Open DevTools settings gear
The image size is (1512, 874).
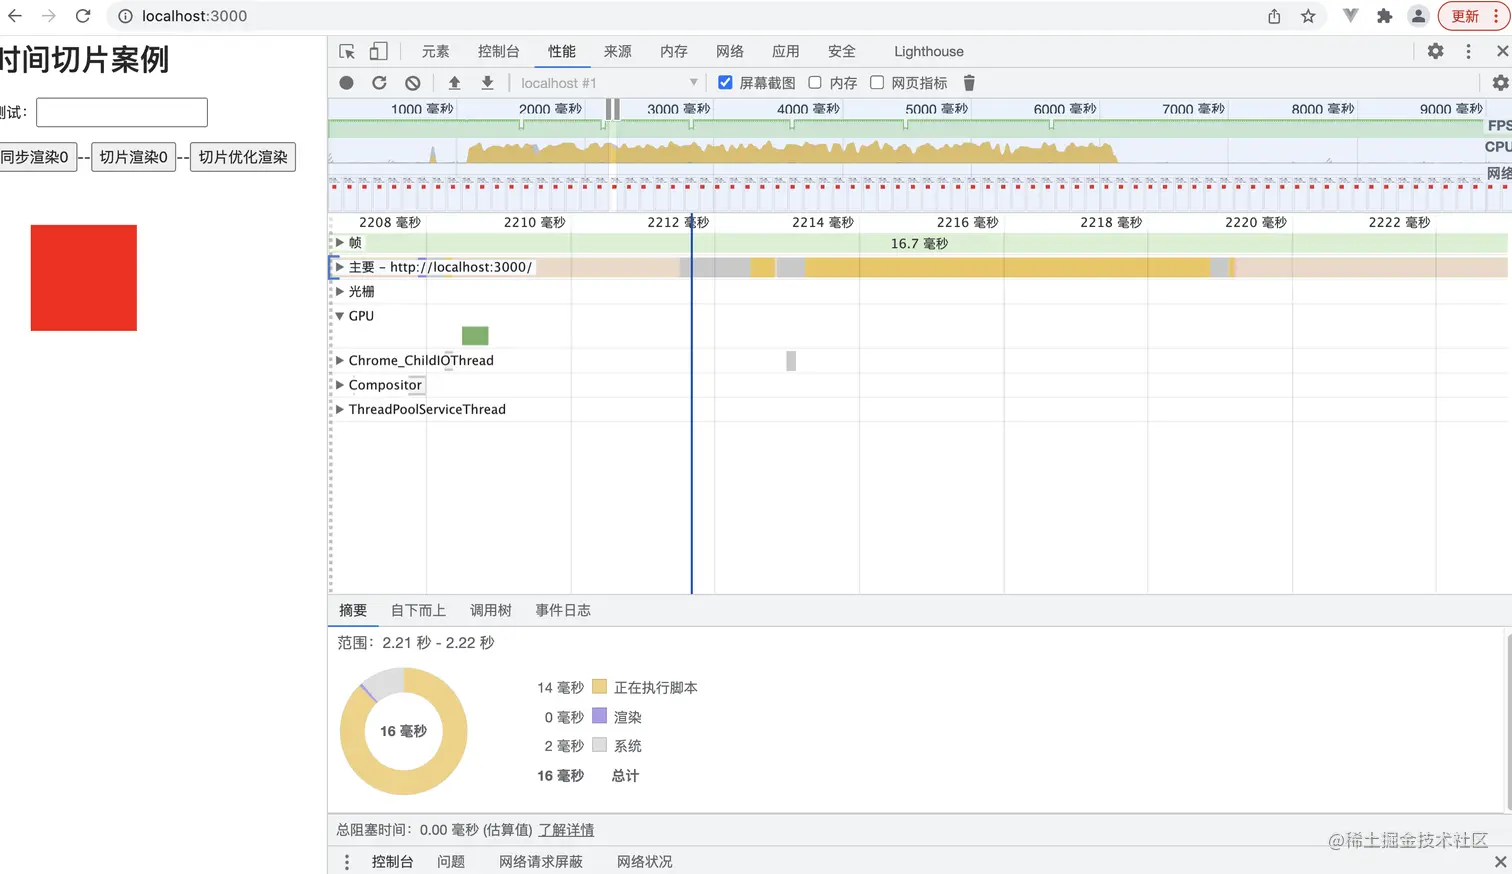pos(1435,51)
